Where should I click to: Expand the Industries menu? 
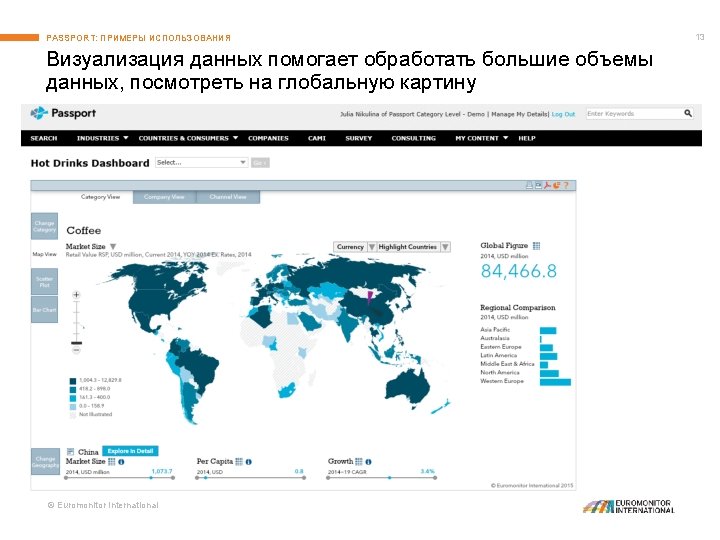click(x=102, y=138)
